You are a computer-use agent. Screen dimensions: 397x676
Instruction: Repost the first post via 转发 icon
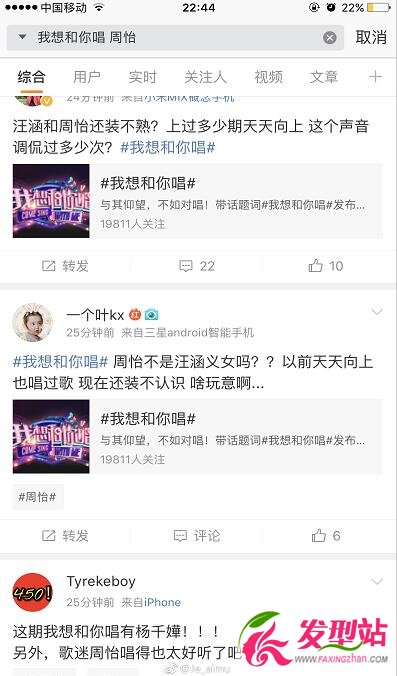point(65,266)
